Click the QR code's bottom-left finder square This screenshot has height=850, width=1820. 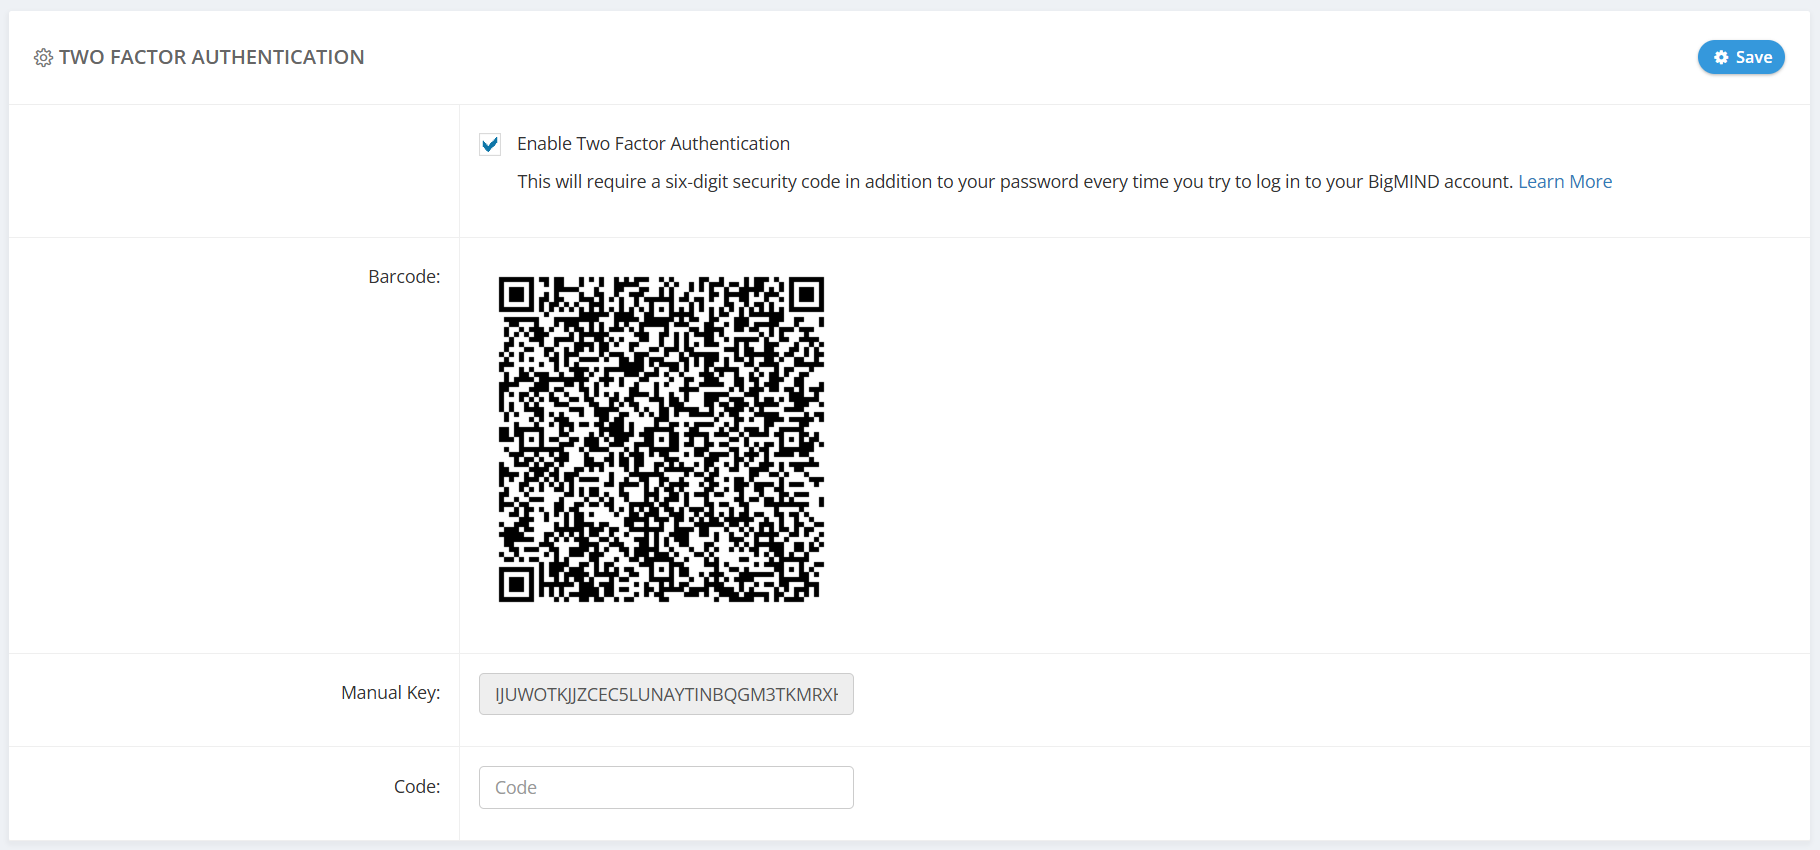pos(516,584)
